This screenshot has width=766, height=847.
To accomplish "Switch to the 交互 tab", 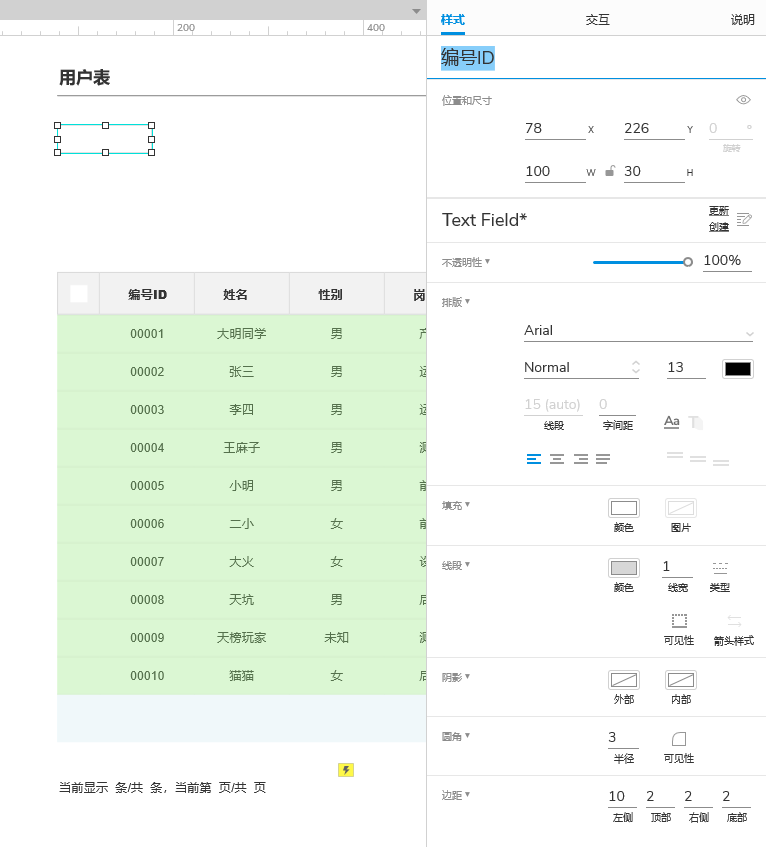I will coord(597,20).
